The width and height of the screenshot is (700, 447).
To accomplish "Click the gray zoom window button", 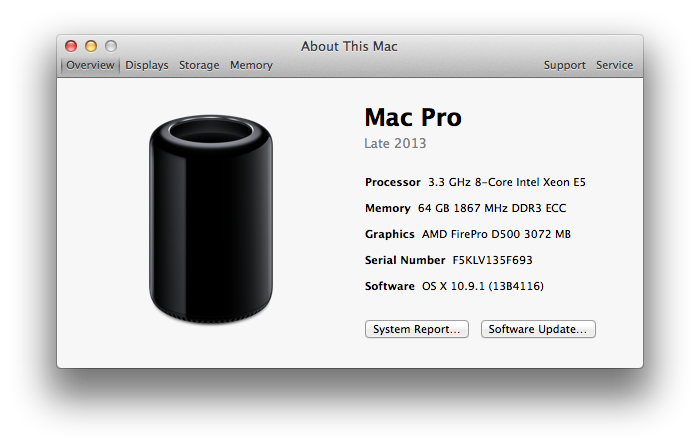I will pyautogui.click(x=111, y=46).
